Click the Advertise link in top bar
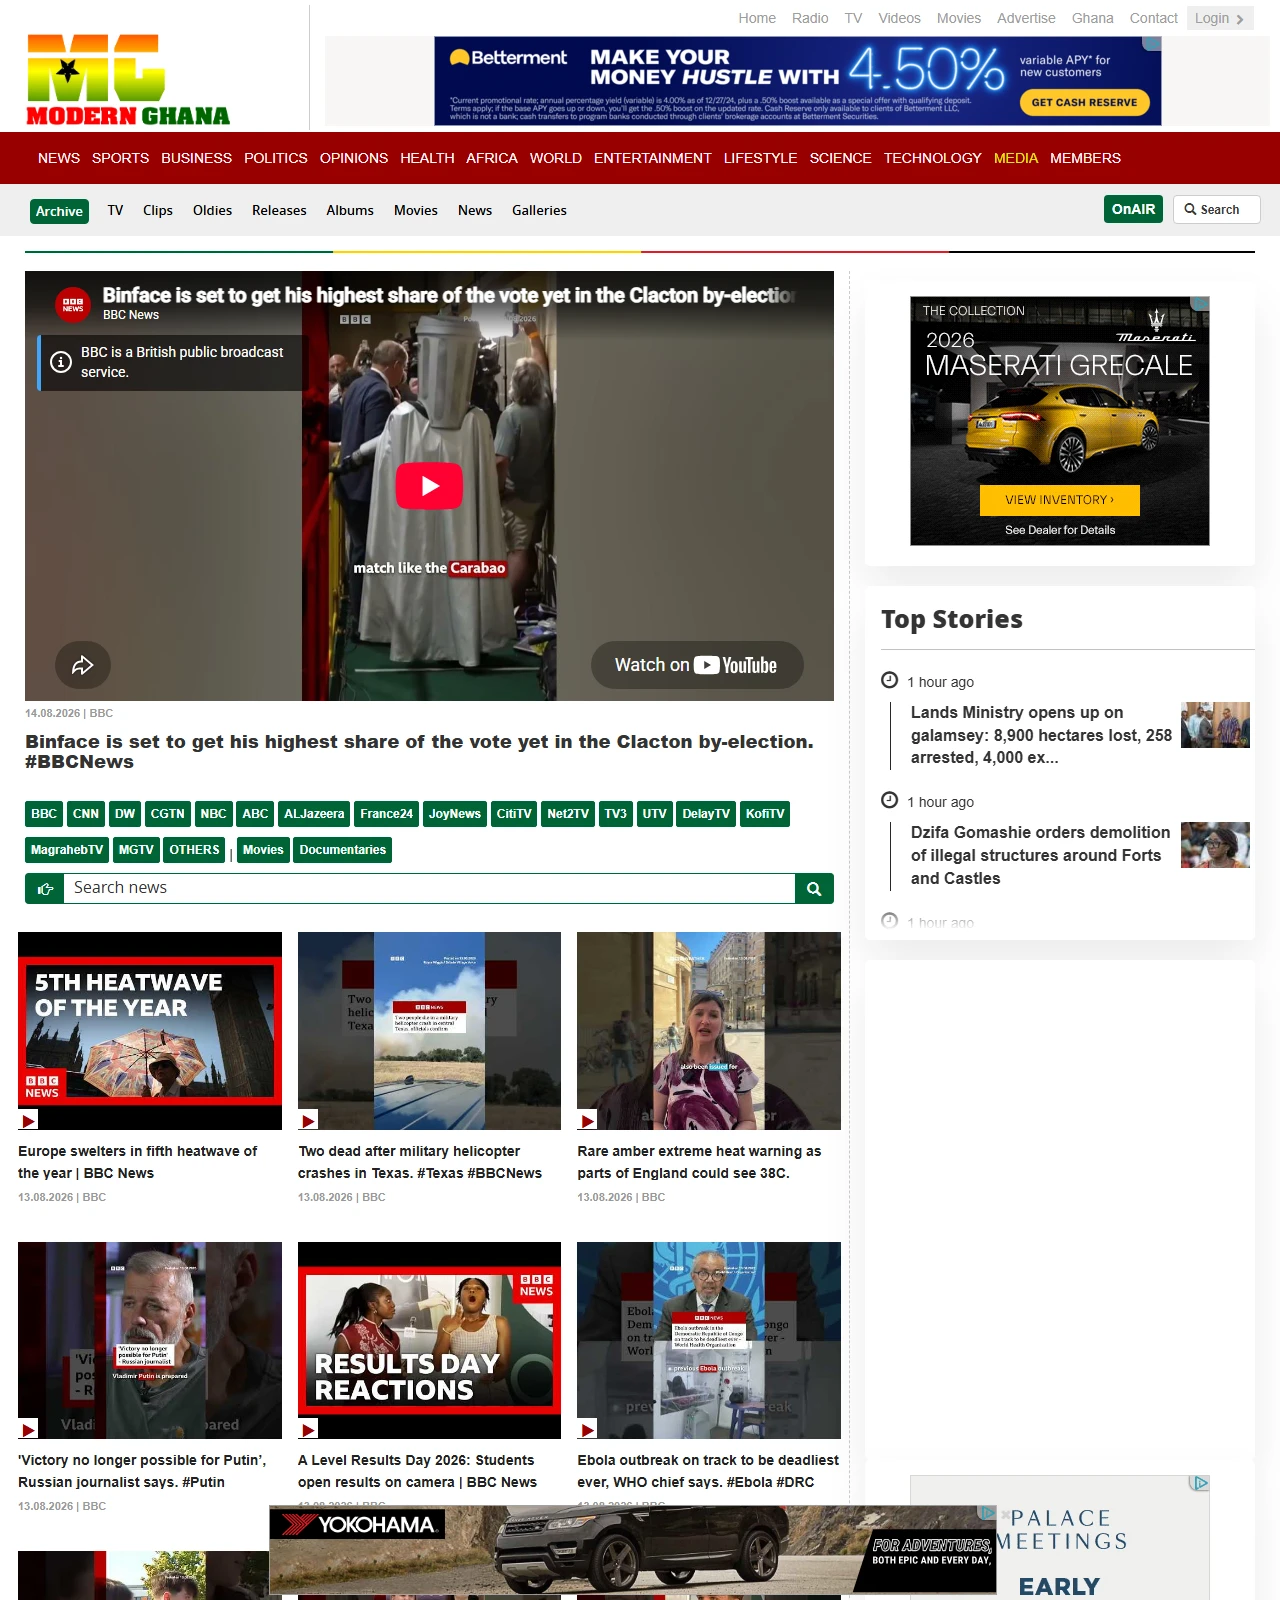This screenshot has width=1280, height=1600. coord(1026,18)
